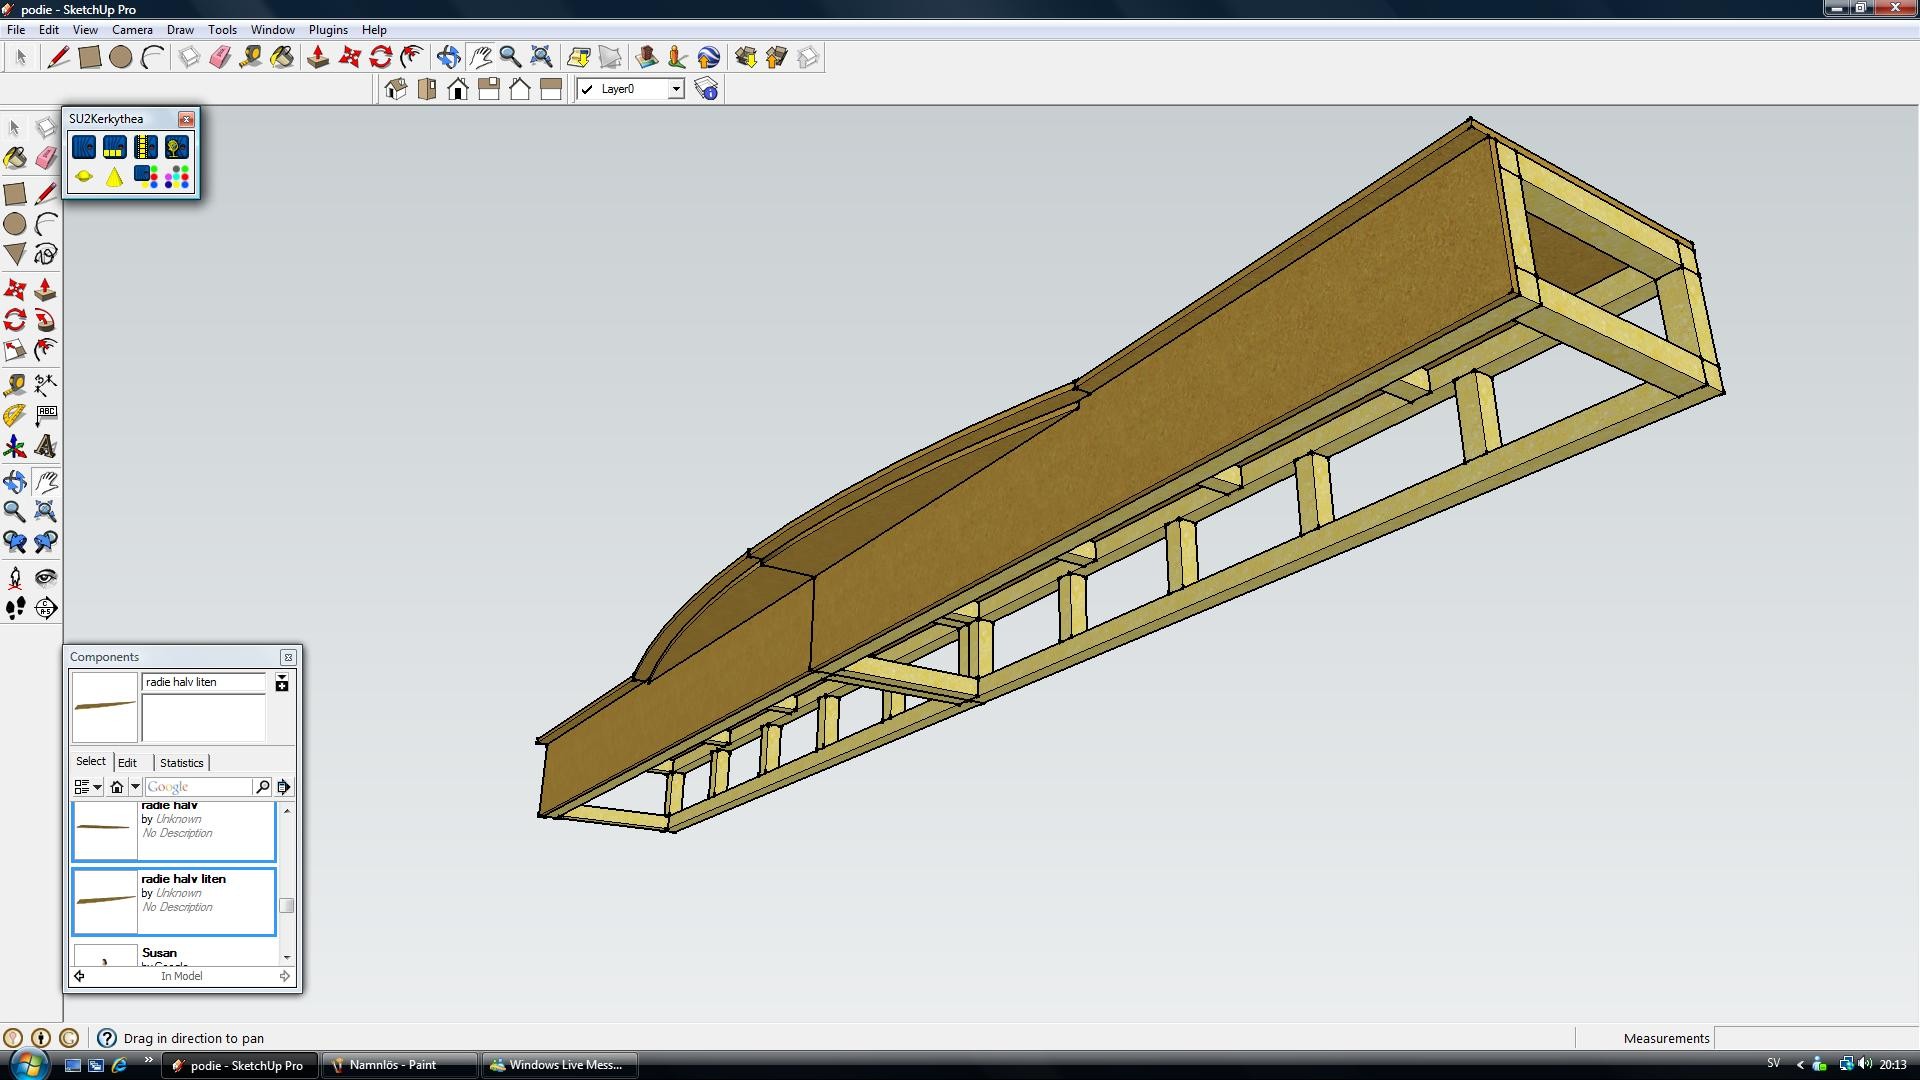The width and height of the screenshot is (1920, 1080).
Task: Close the Components panel
Action: tap(288, 657)
